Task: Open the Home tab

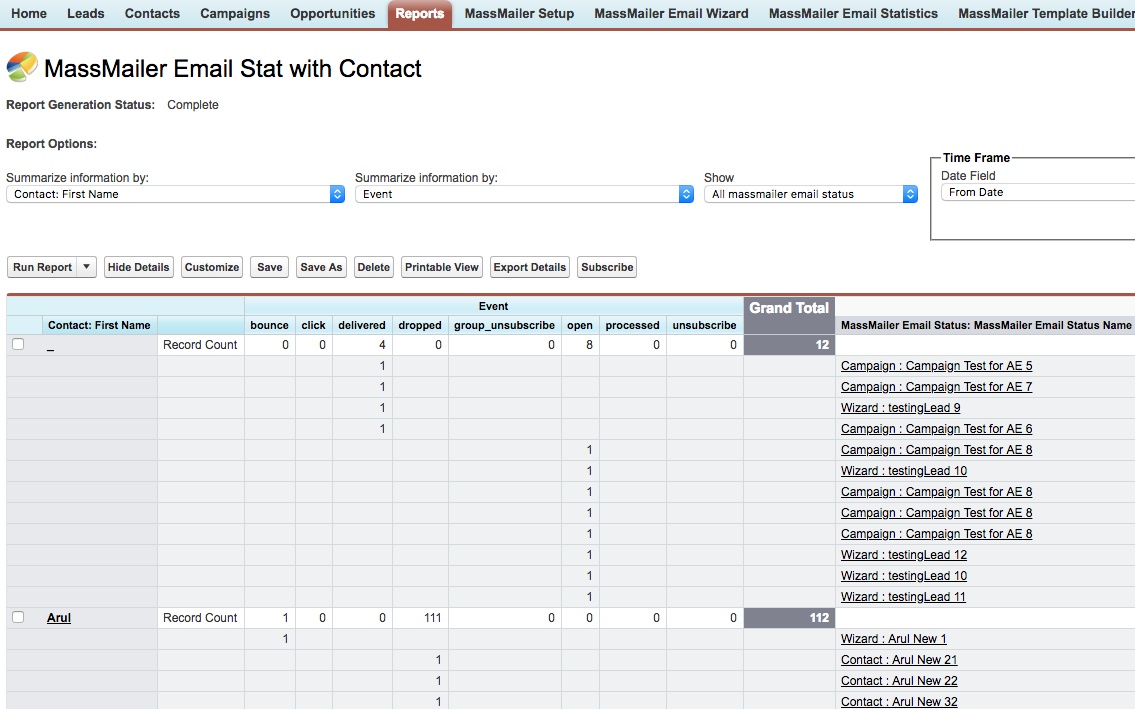Action: pos(29,13)
